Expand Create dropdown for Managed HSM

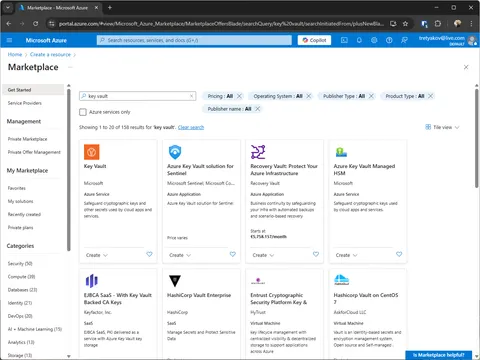(x=347, y=255)
